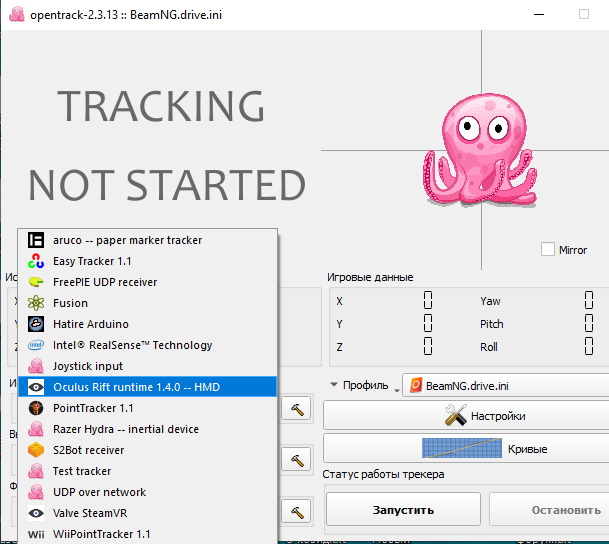Select Razer Hydra -- inertial device
609x544 pixels.
126,429
